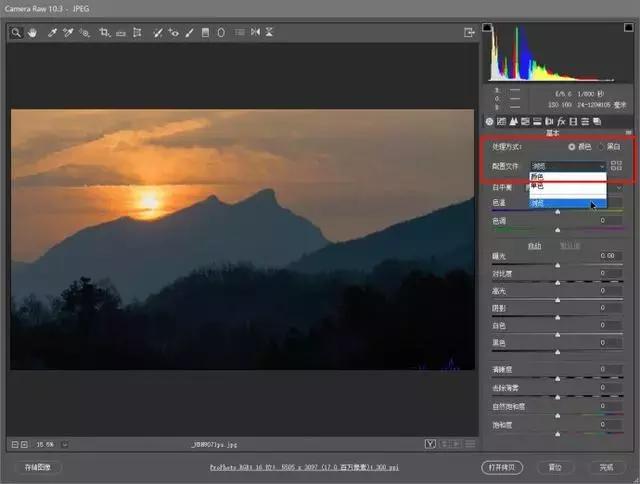Choose the highlighted 浏览 profile list entry
Screen dimensions: 640x484
568,203
